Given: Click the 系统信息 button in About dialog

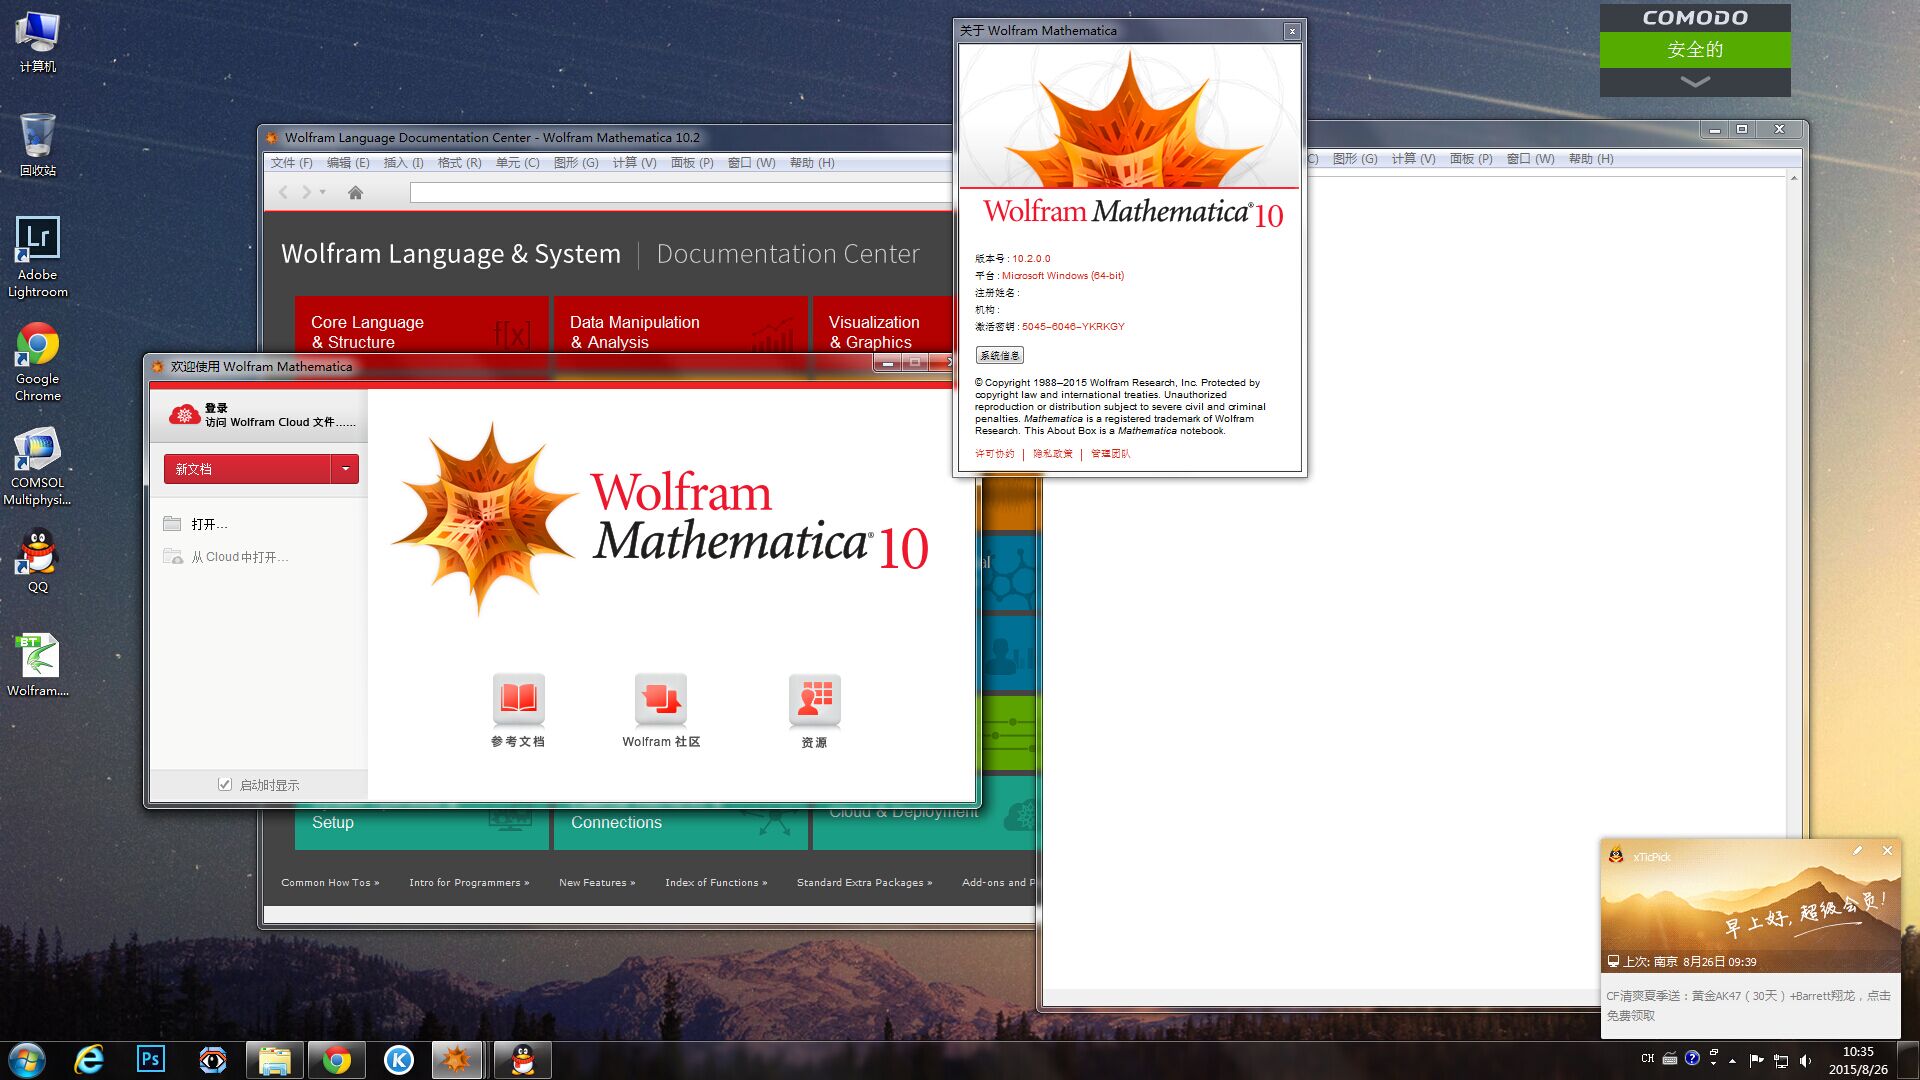Looking at the screenshot, I should click(x=999, y=356).
